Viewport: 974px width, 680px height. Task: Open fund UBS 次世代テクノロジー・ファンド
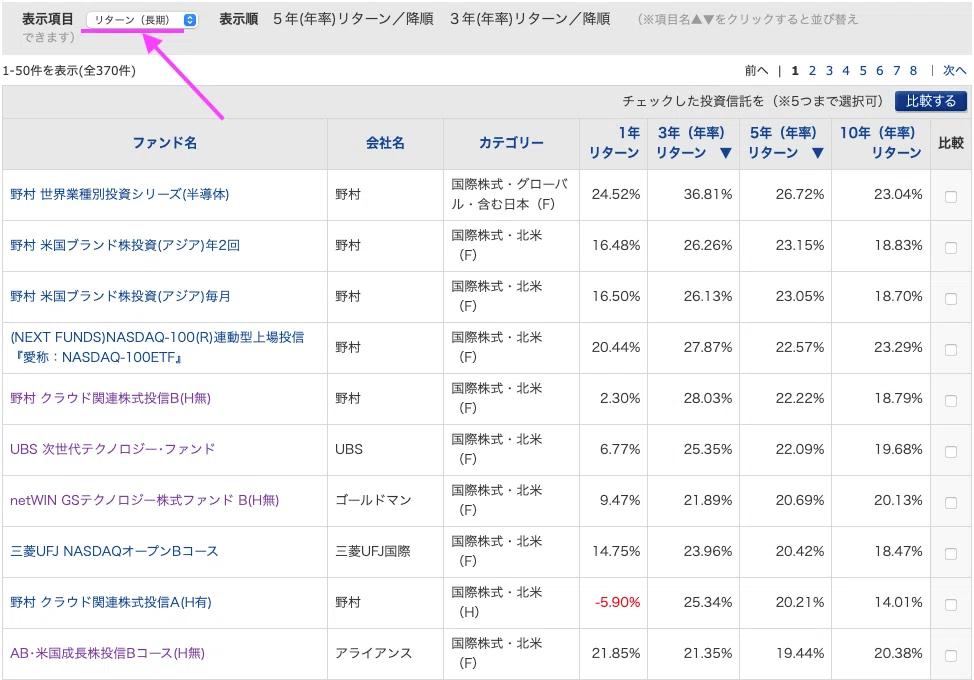112,449
